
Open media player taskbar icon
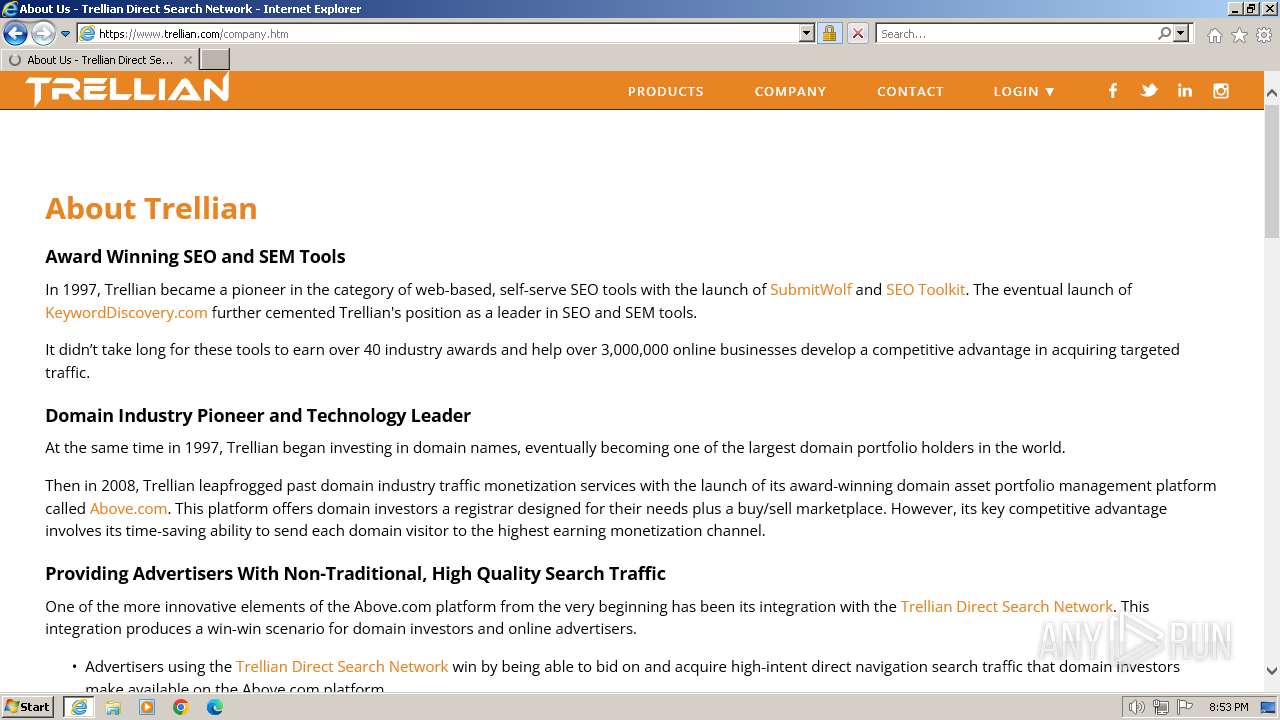point(147,707)
